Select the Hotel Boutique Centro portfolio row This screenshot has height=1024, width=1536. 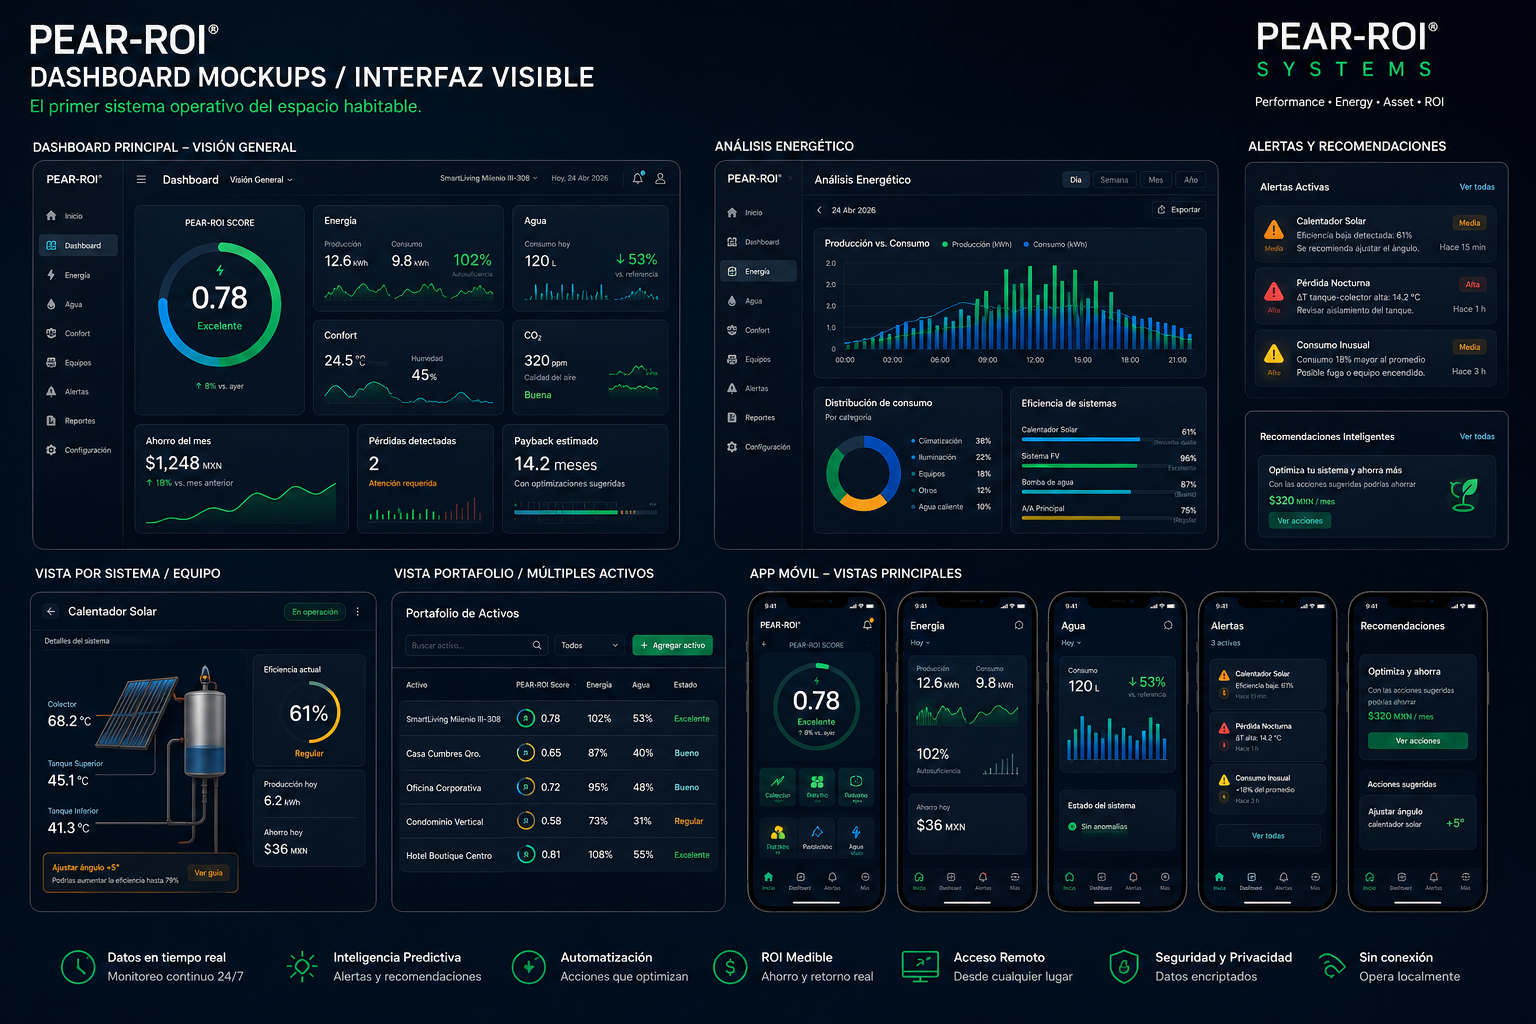pyautogui.click(x=559, y=855)
